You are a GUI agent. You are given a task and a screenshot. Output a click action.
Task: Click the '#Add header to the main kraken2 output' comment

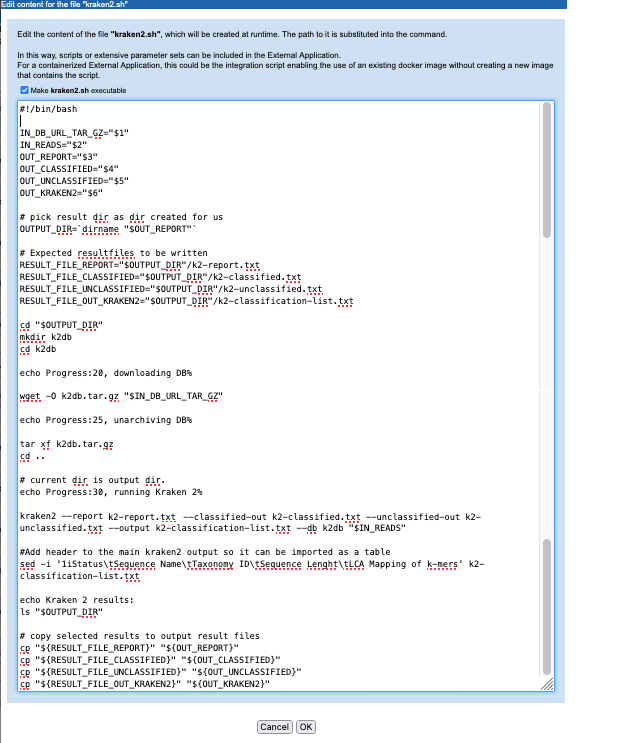coord(205,552)
